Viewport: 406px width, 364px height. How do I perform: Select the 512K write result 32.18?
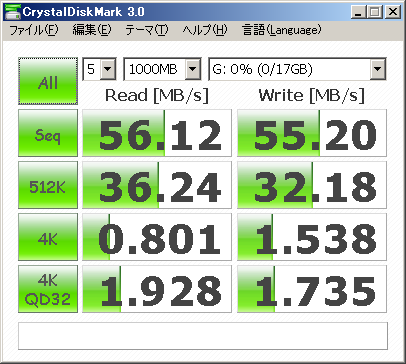(312, 185)
